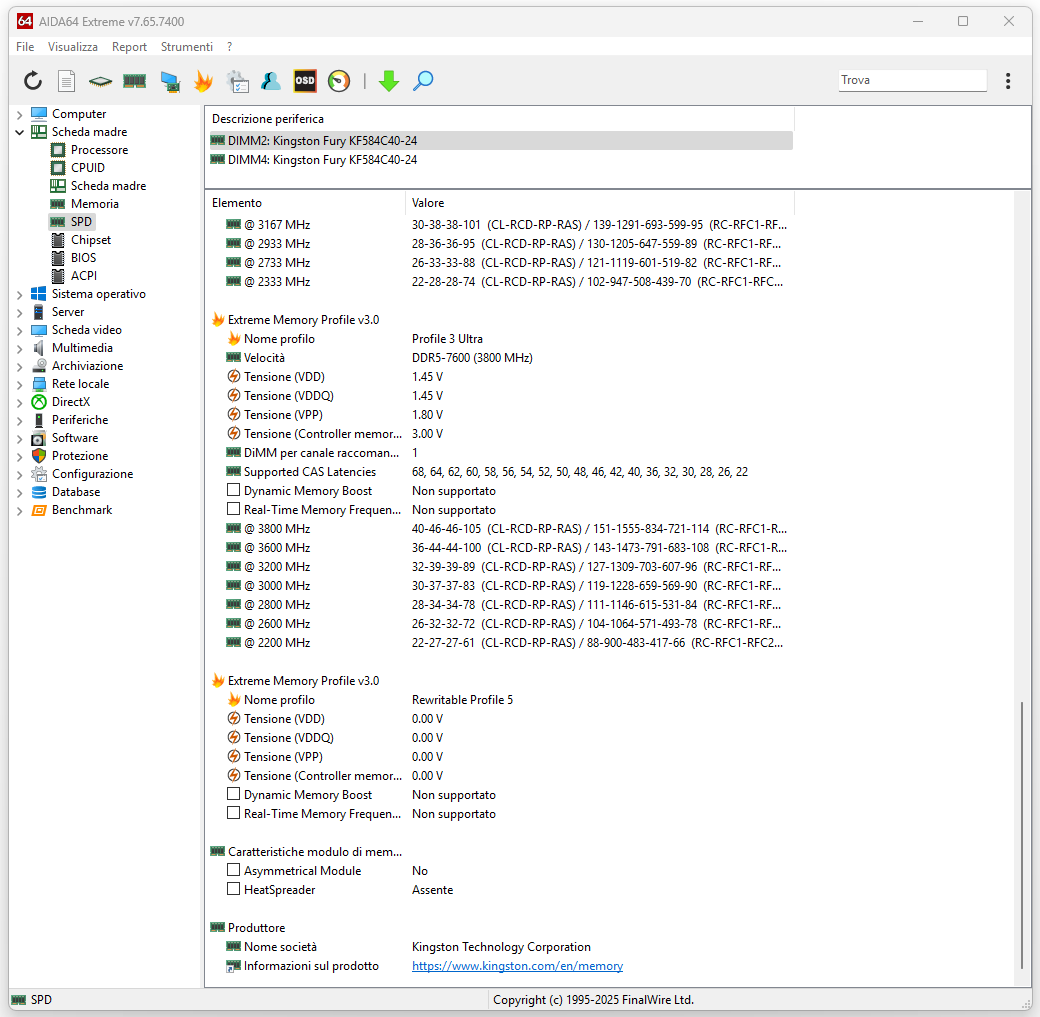Click the Protezione shield icon
The width and height of the screenshot is (1040, 1017).
[x=39, y=456]
